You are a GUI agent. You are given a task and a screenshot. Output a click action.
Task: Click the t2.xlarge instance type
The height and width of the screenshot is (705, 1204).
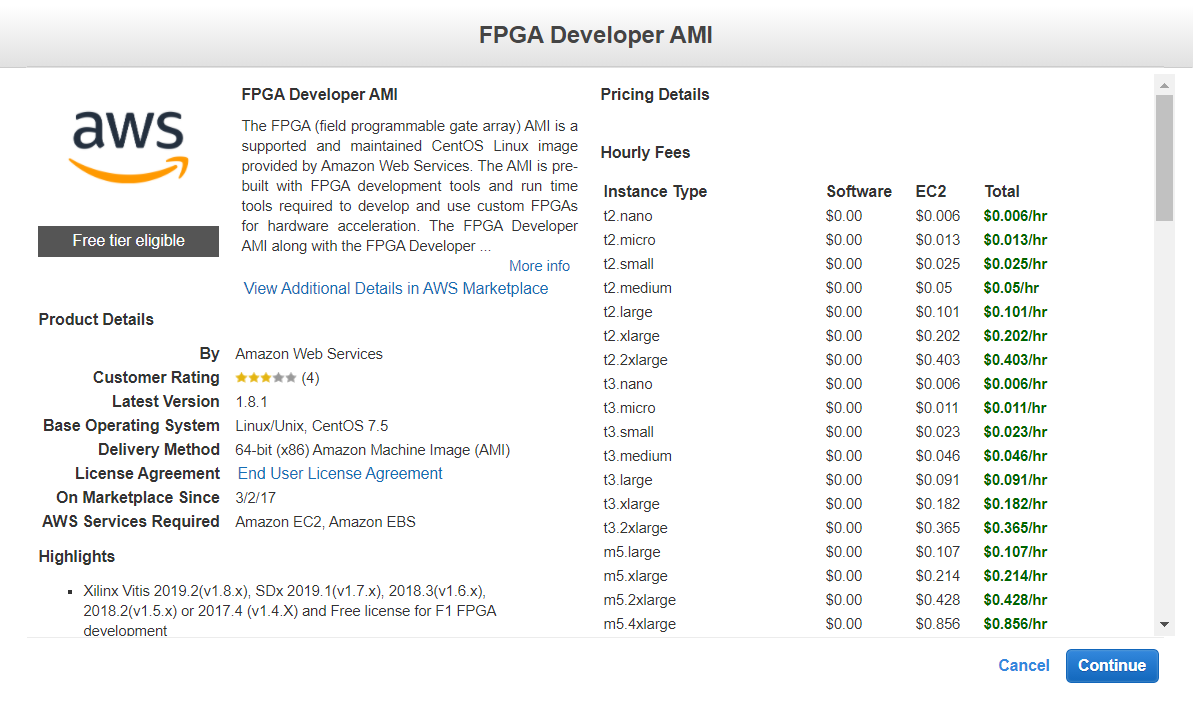(631, 336)
